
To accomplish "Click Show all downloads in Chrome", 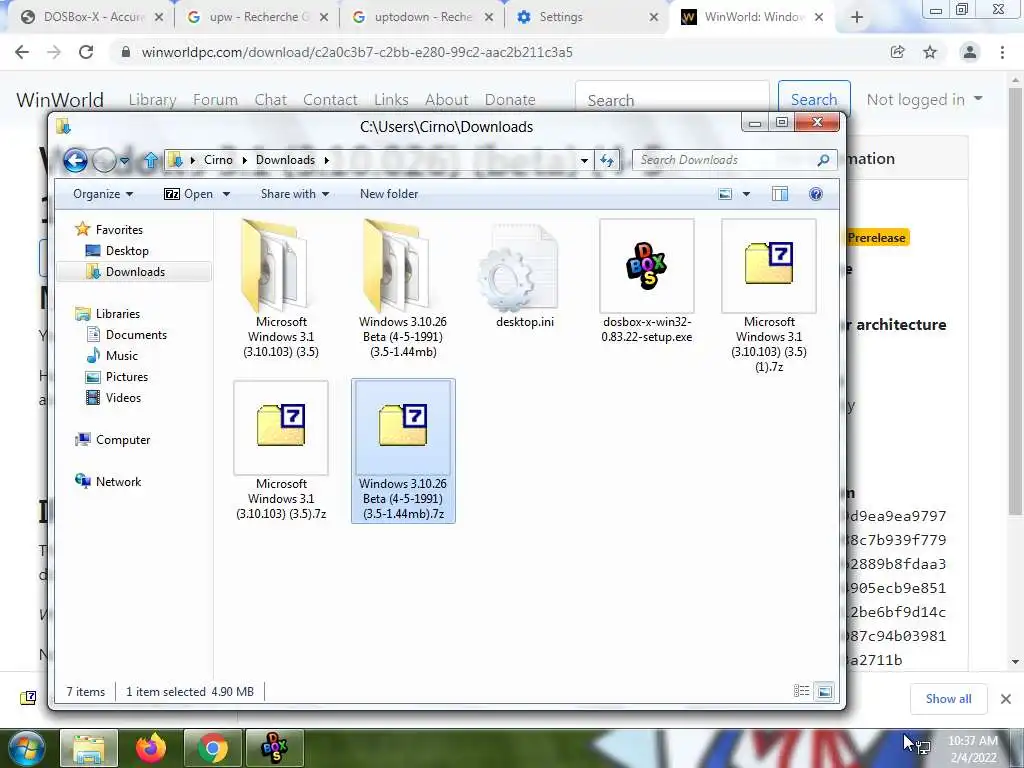I will 948,699.
